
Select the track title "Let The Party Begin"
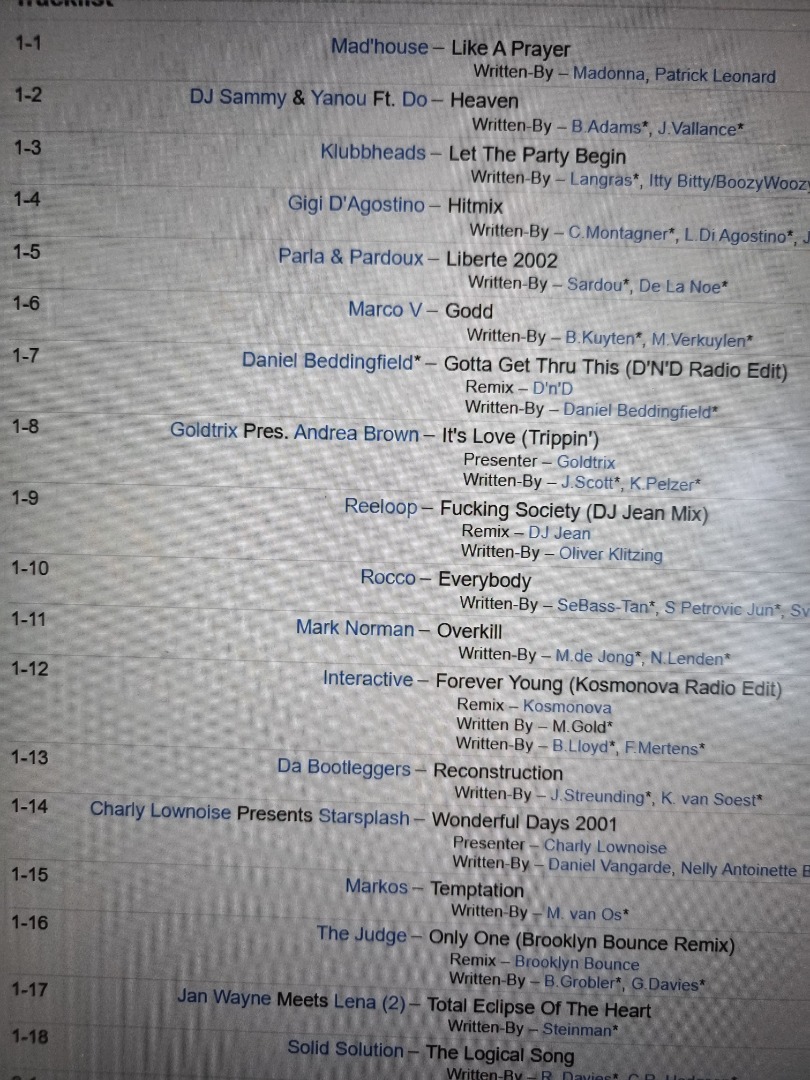coord(537,155)
